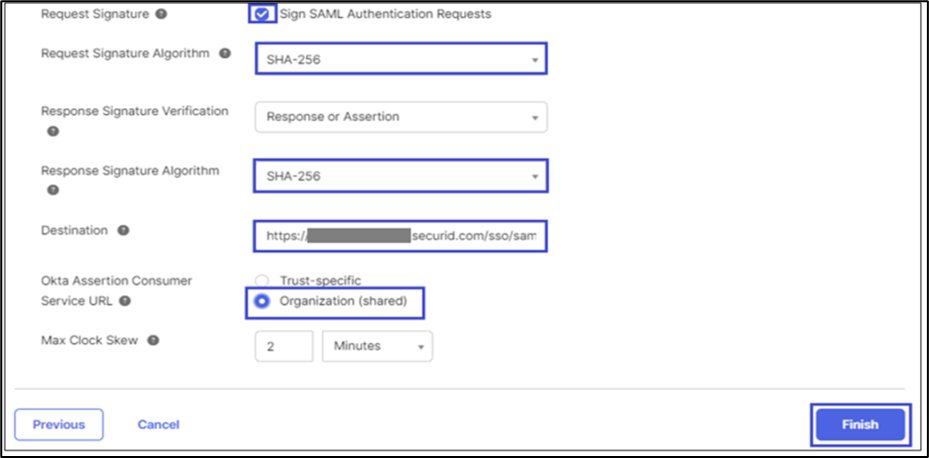Select the Organization (shared) radio option
This screenshot has height=458, width=929.
pyautogui.click(x=263, y=301)
